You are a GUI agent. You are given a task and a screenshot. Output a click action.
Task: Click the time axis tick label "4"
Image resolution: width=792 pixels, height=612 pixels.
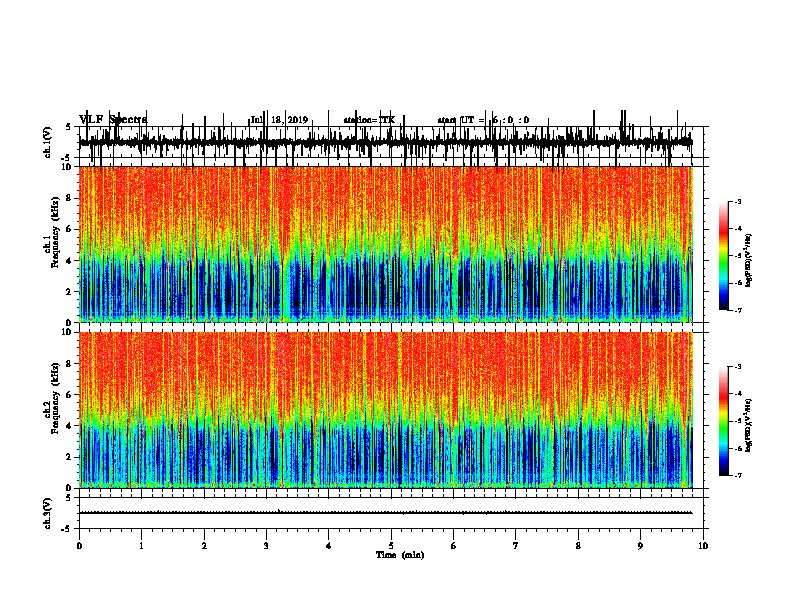pyautogui.click(x=328, y=545)
